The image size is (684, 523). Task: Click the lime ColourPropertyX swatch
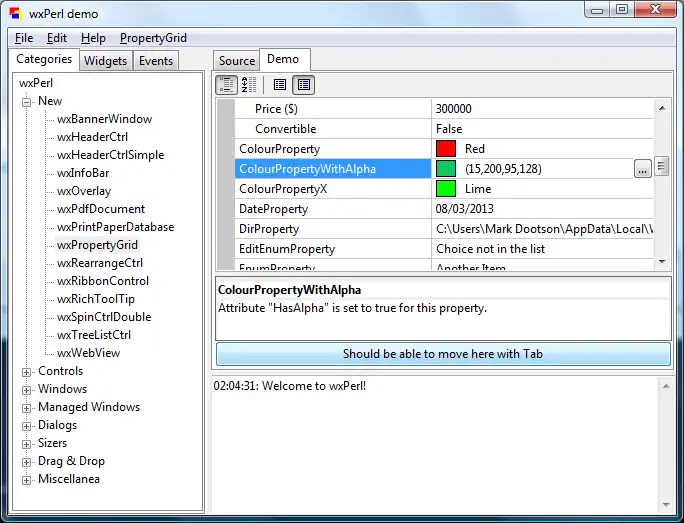446,189
